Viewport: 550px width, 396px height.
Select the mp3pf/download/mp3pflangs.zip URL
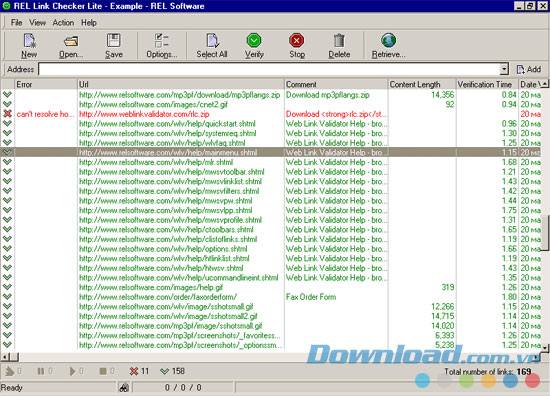pyautogui.click(x=180, y=94)
